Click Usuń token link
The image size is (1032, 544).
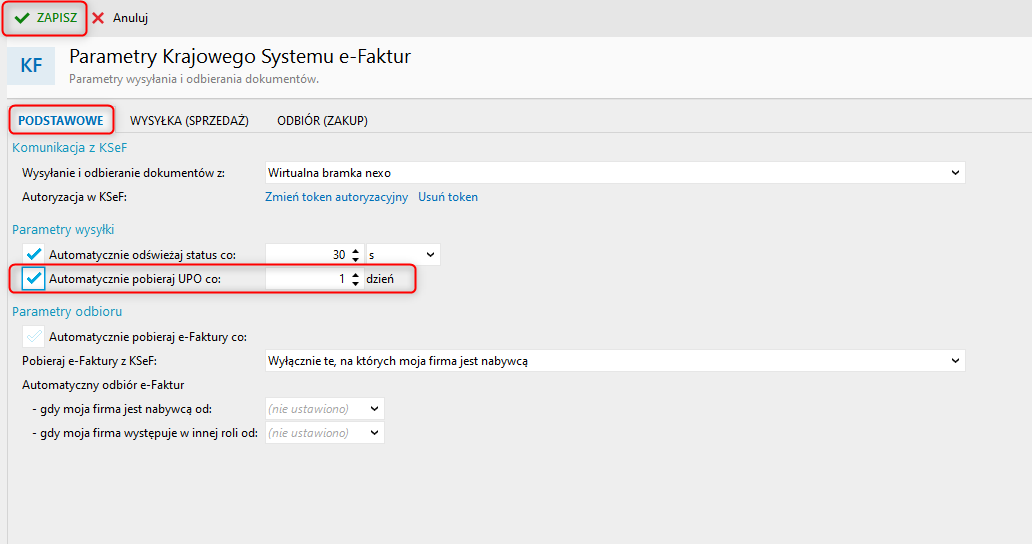448,197
